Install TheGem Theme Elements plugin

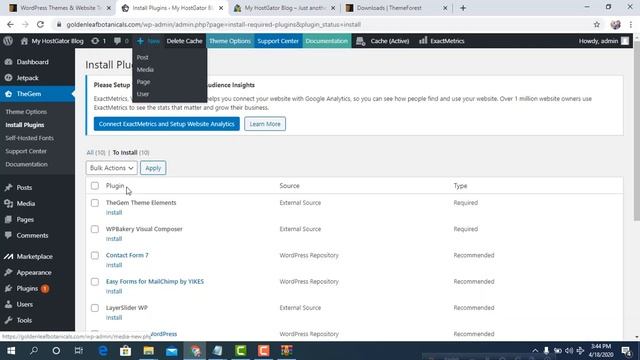[114, 213]
